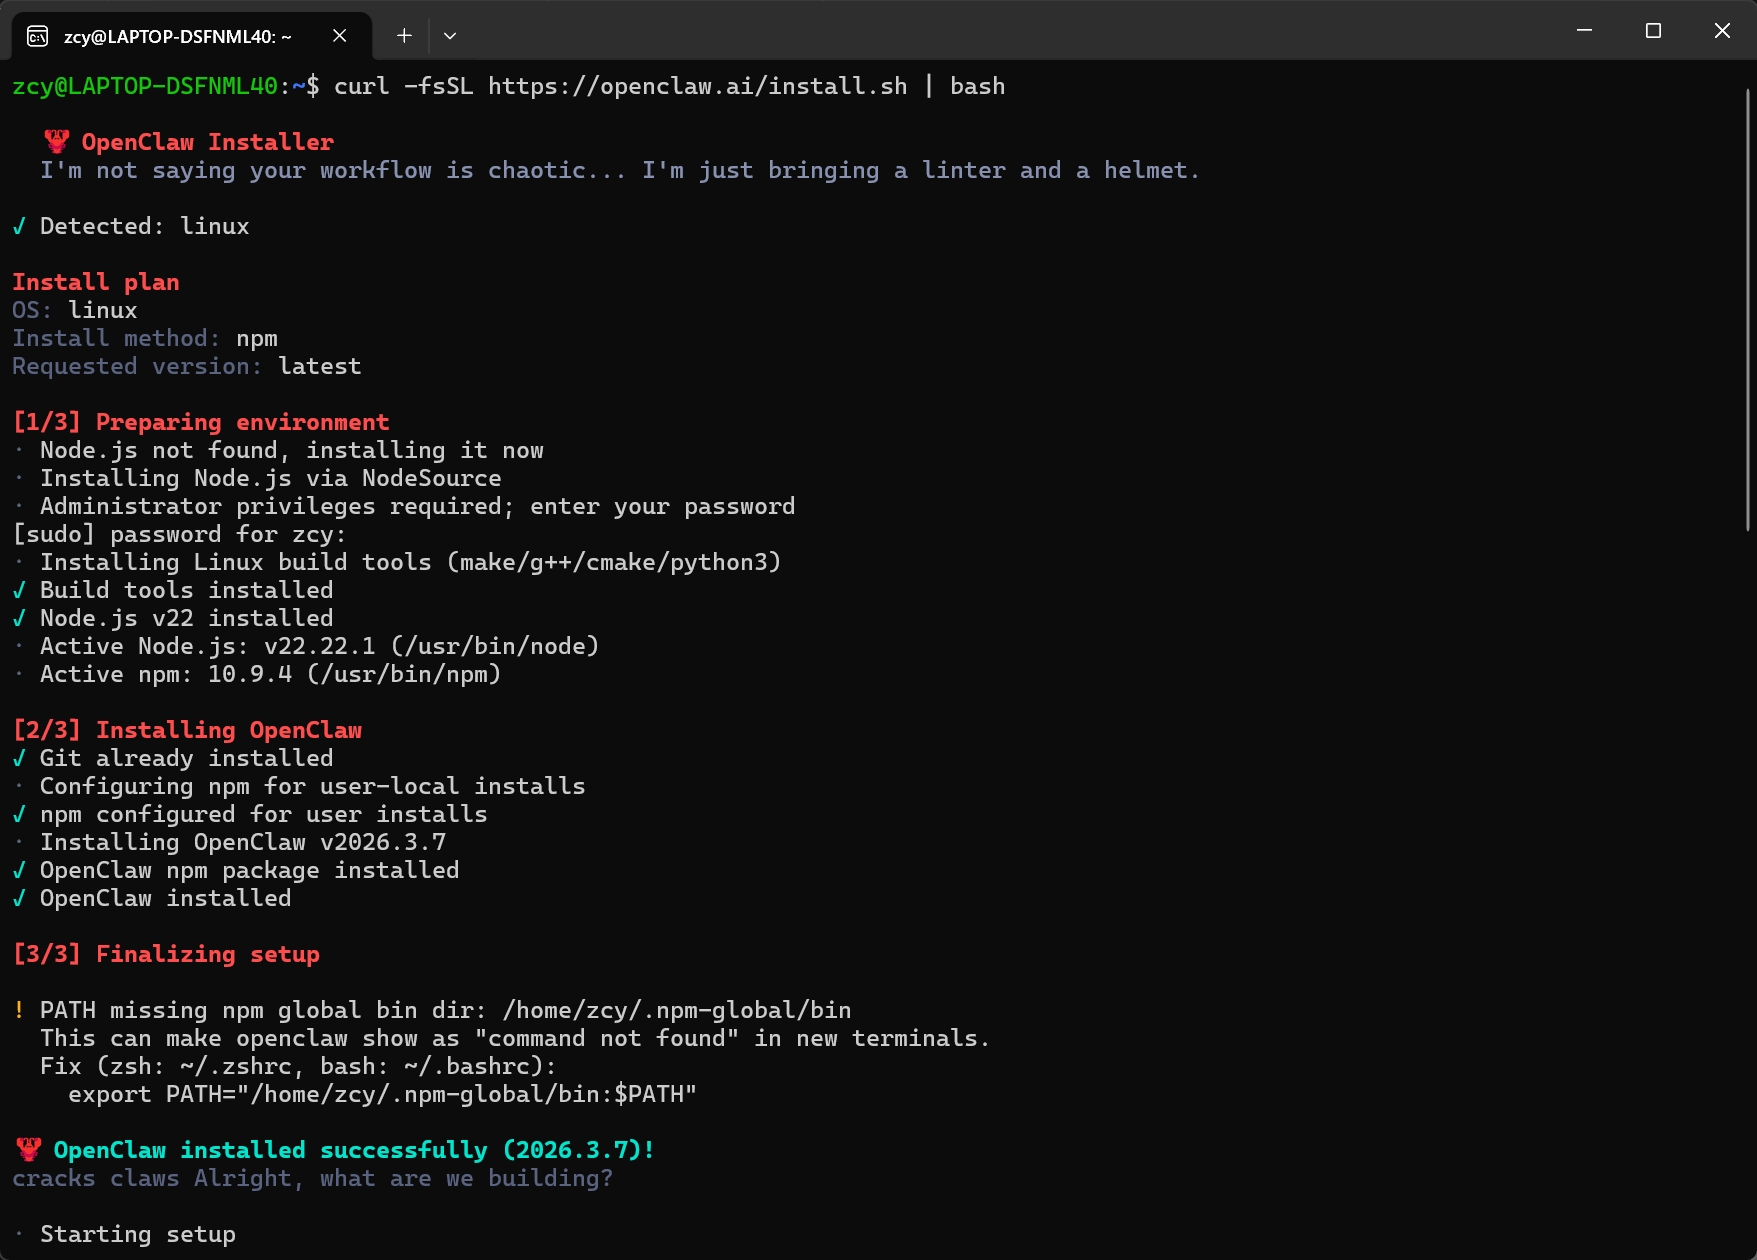The width and height of the screenshot is (1757, 1260).
Task: Open a new terminal tab
Action: [x=404, y=36]
